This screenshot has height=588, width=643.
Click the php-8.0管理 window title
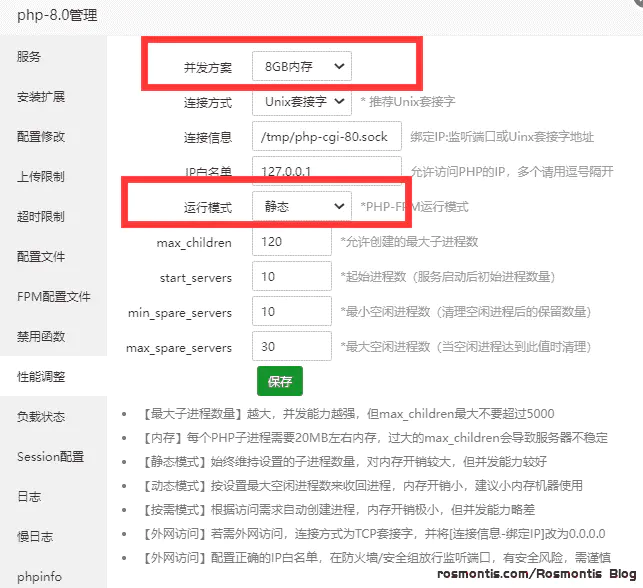point(57,15)
